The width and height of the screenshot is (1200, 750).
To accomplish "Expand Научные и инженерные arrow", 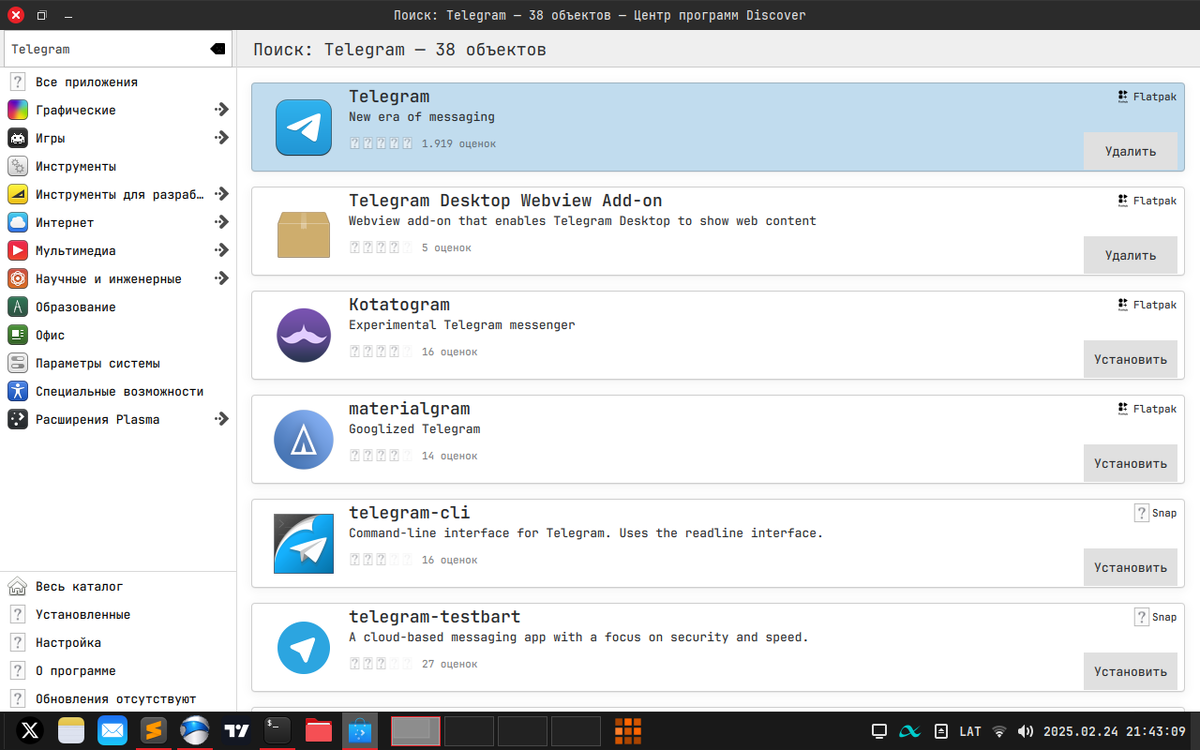I will tap(221, 279).
